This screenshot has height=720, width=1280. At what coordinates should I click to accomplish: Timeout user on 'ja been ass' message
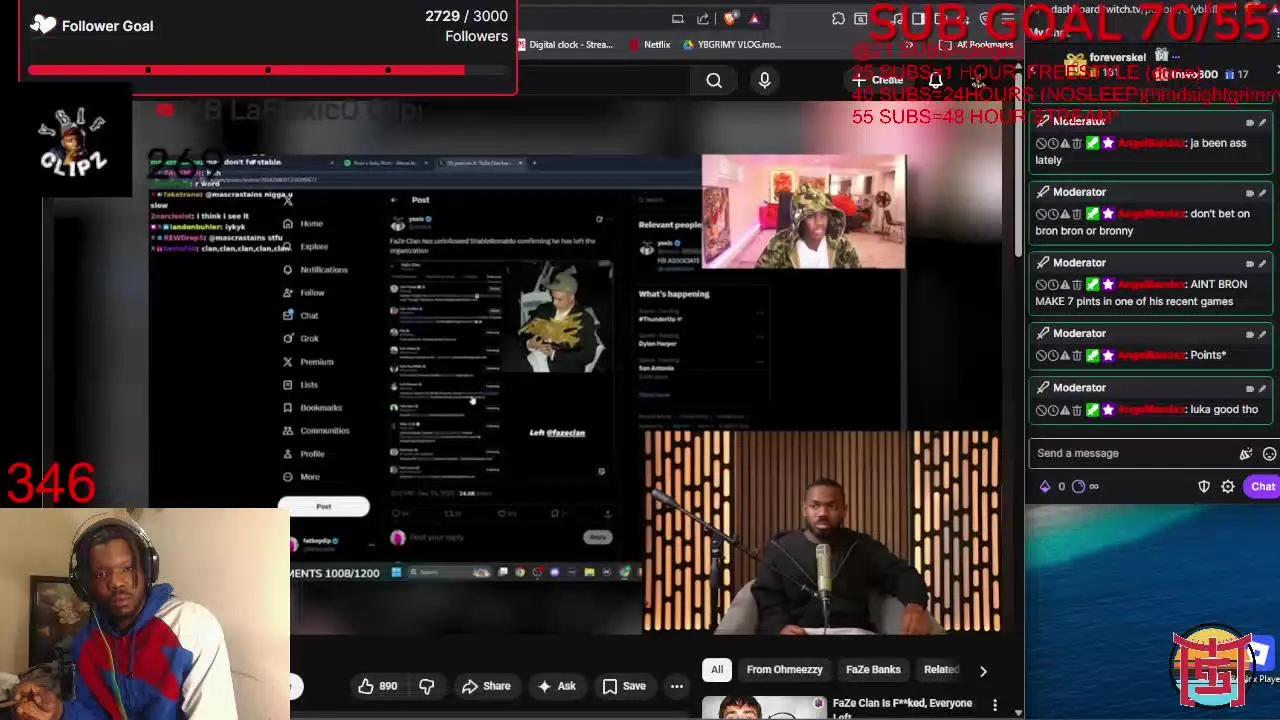click(1053, 143)
